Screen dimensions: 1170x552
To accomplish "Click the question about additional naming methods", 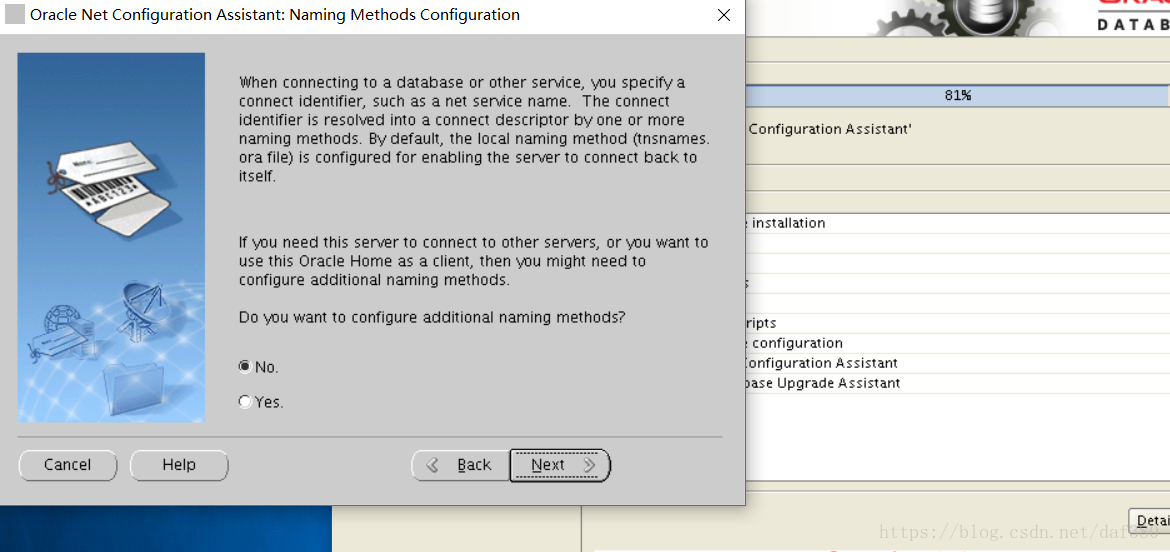I will click(x=431, y=317).
